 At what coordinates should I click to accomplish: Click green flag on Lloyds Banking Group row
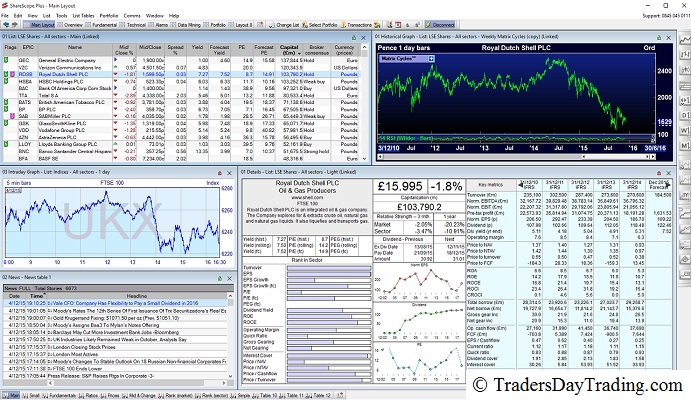6,144
